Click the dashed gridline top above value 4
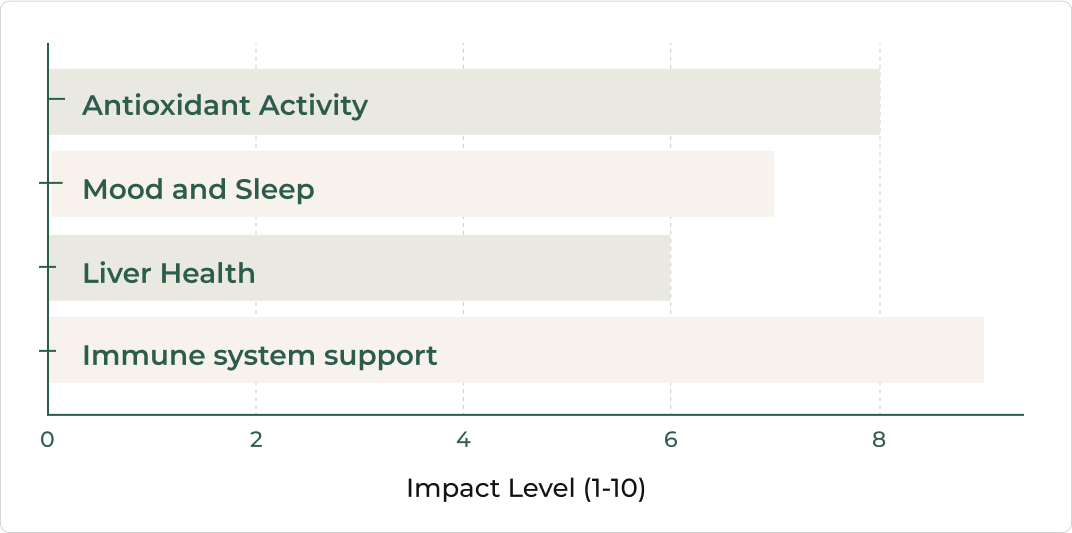Screen dimensions: 1072x533 click(463, 50)
